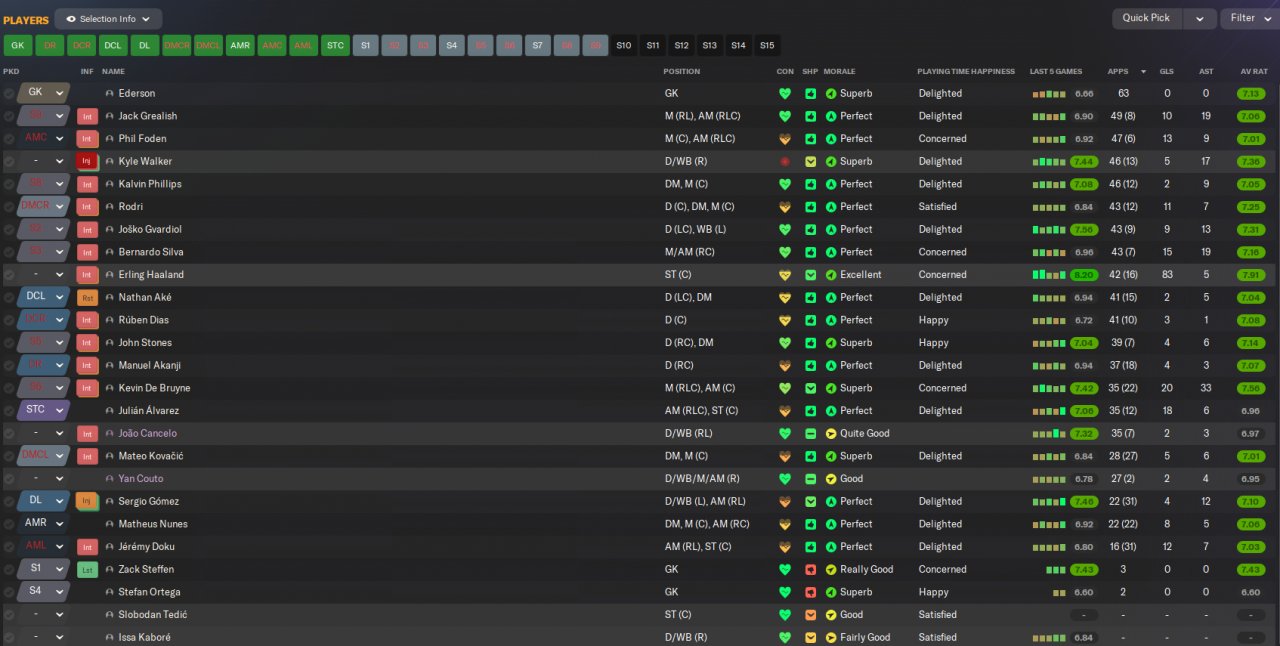Image resolution: width=1280 pixels, height=646 pixels.
Task: Tick pick circle for Julián Álvarez
Action: 9,411
